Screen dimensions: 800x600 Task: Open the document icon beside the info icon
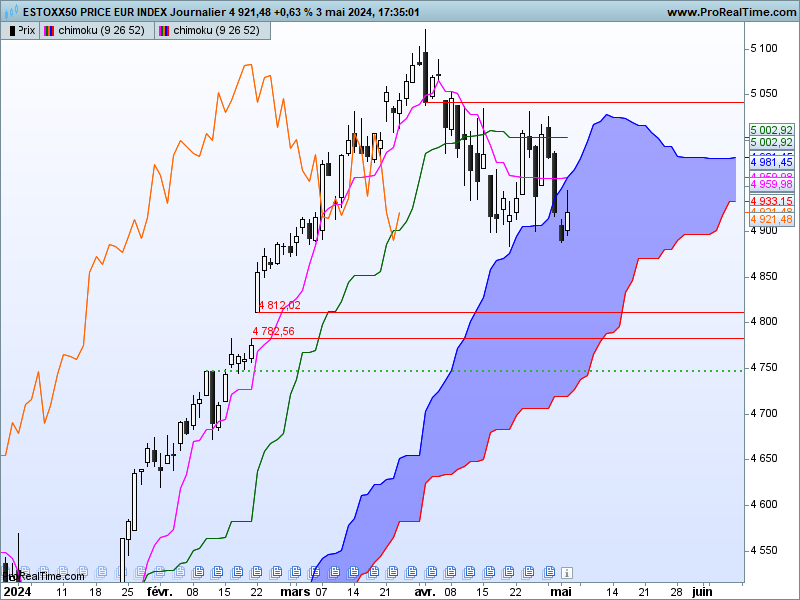point(548,571)
